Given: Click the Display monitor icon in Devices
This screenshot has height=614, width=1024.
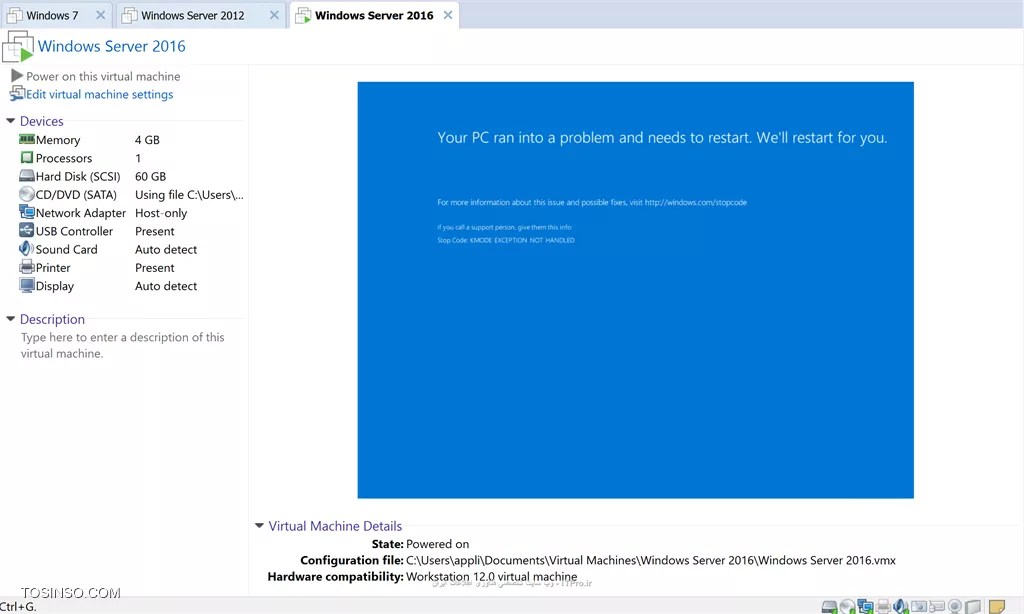Looking at the screenshot, I should (x=27, y=285).
